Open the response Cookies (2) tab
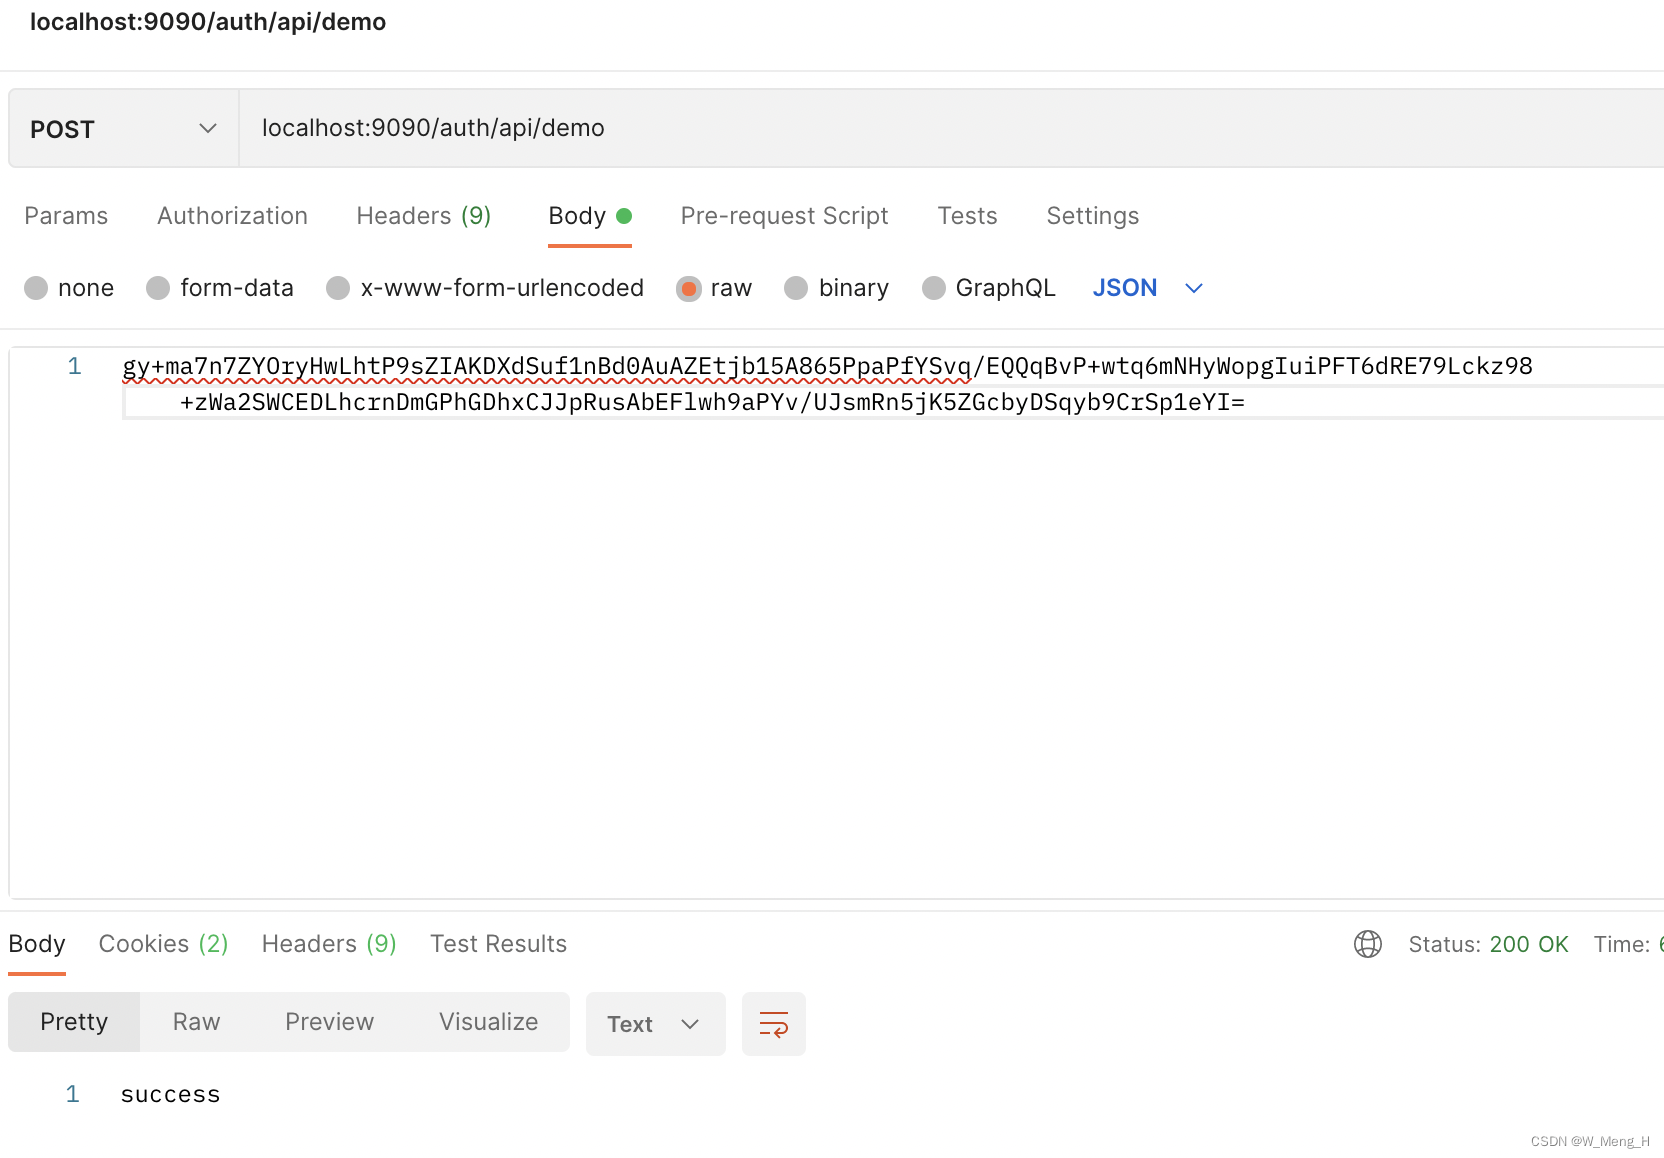 (x=163, y=944)
